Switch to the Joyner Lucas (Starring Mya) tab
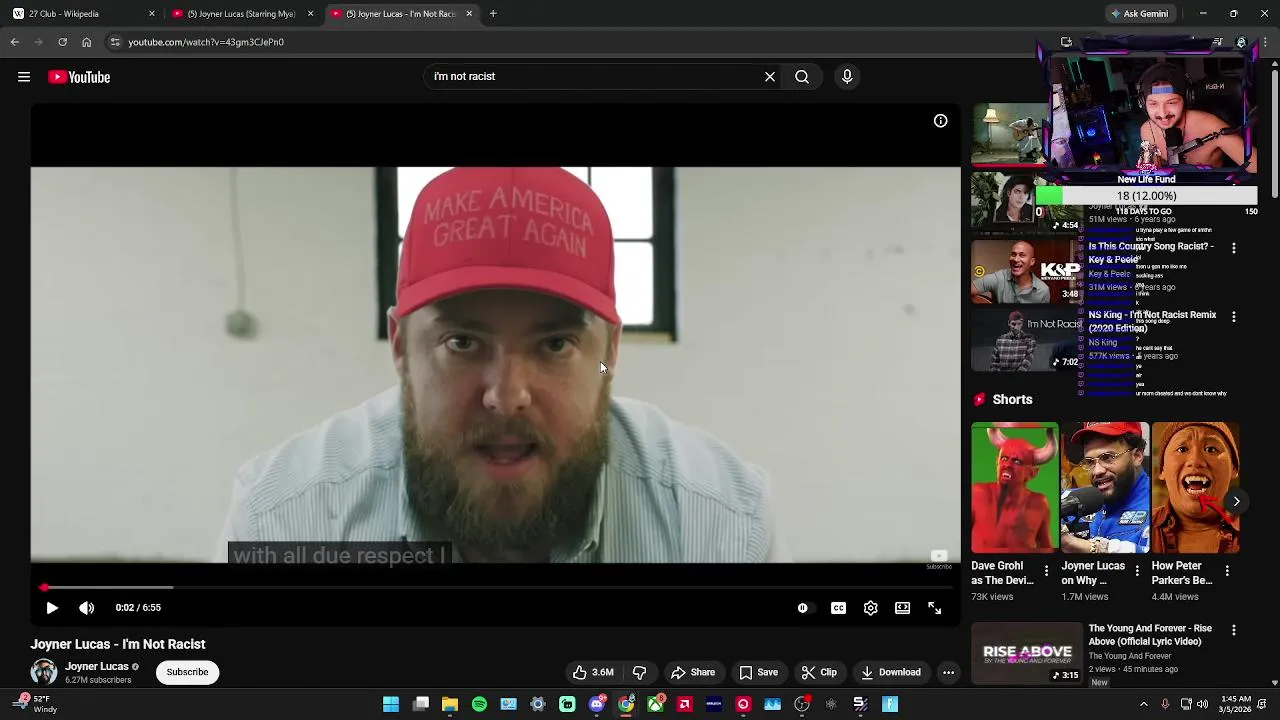The height and width of the screenshot is (720, 1280). pyautogui.click(x=241, y=14)
